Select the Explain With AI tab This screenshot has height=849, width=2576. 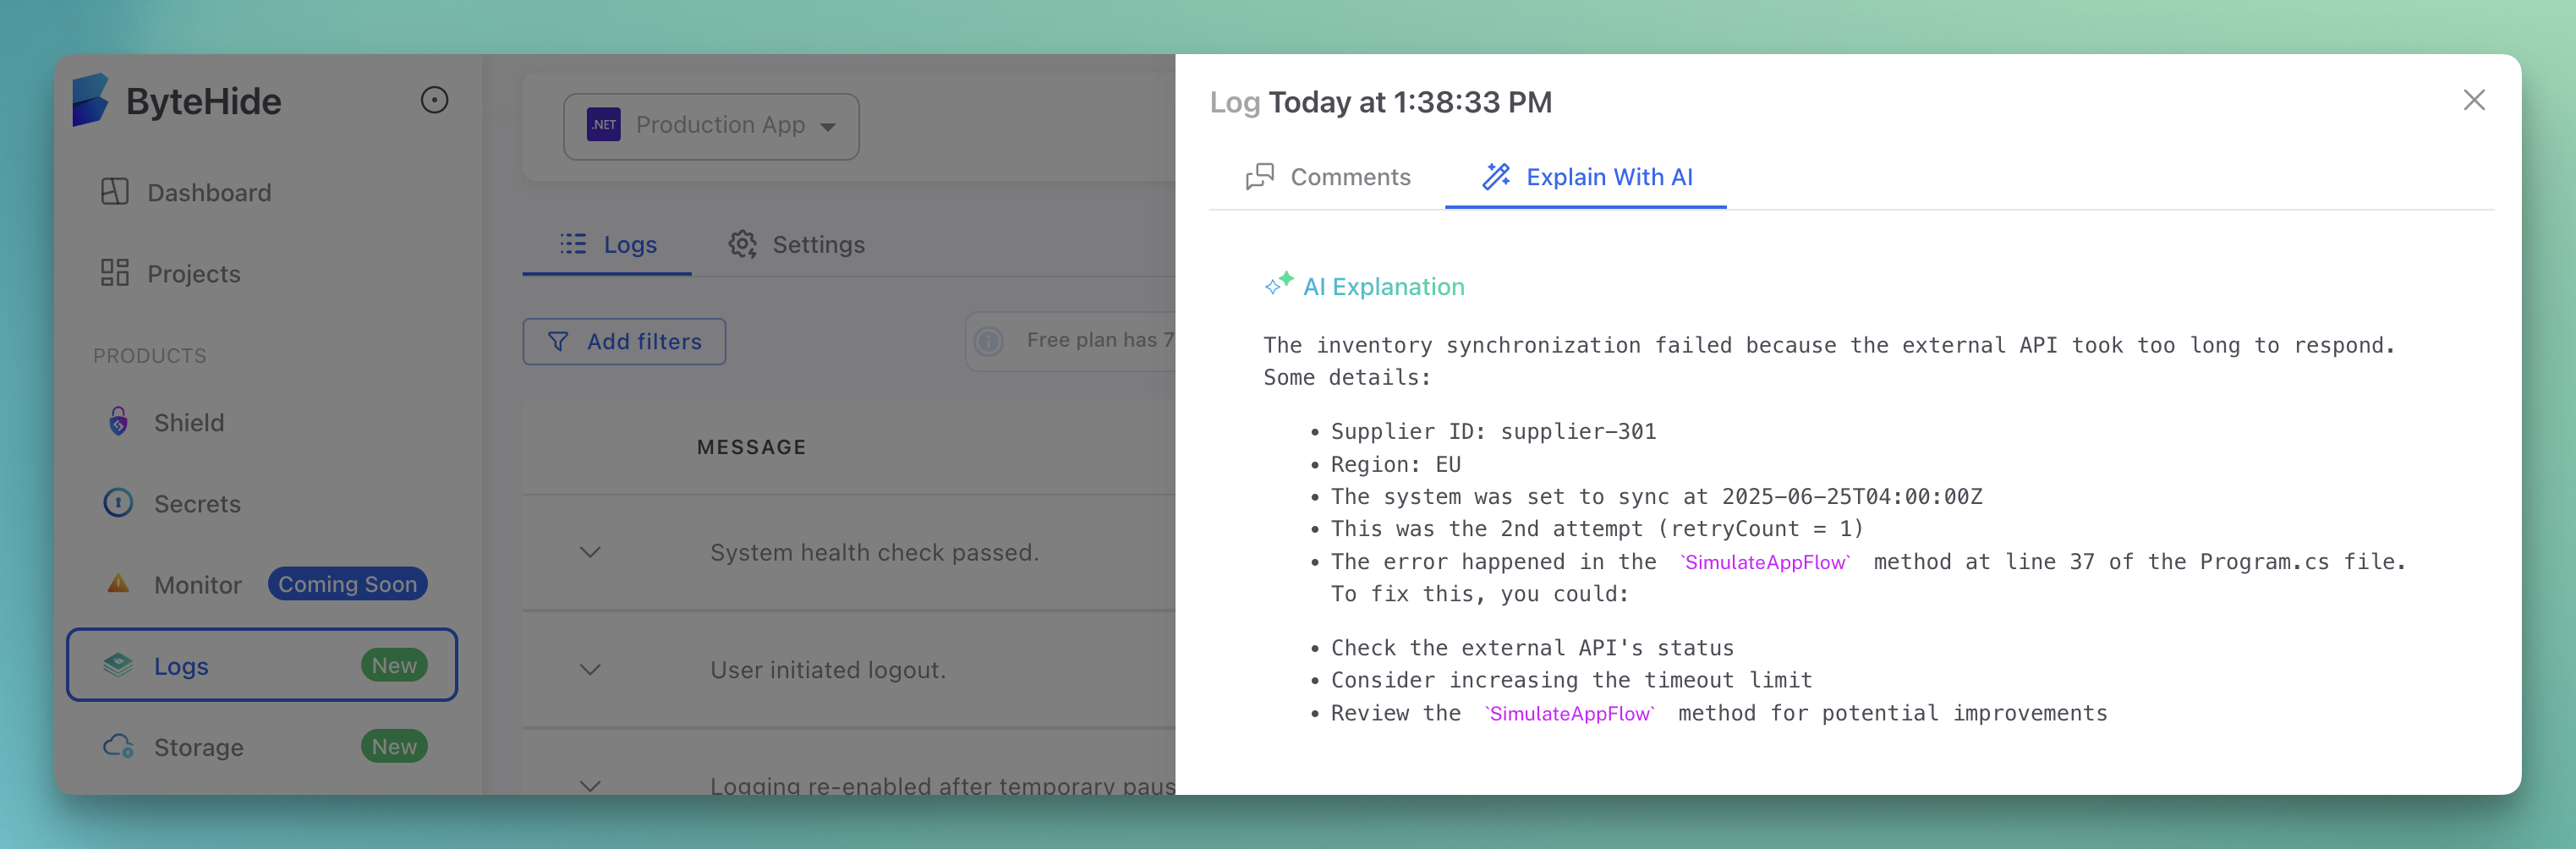pos(1587,177)
